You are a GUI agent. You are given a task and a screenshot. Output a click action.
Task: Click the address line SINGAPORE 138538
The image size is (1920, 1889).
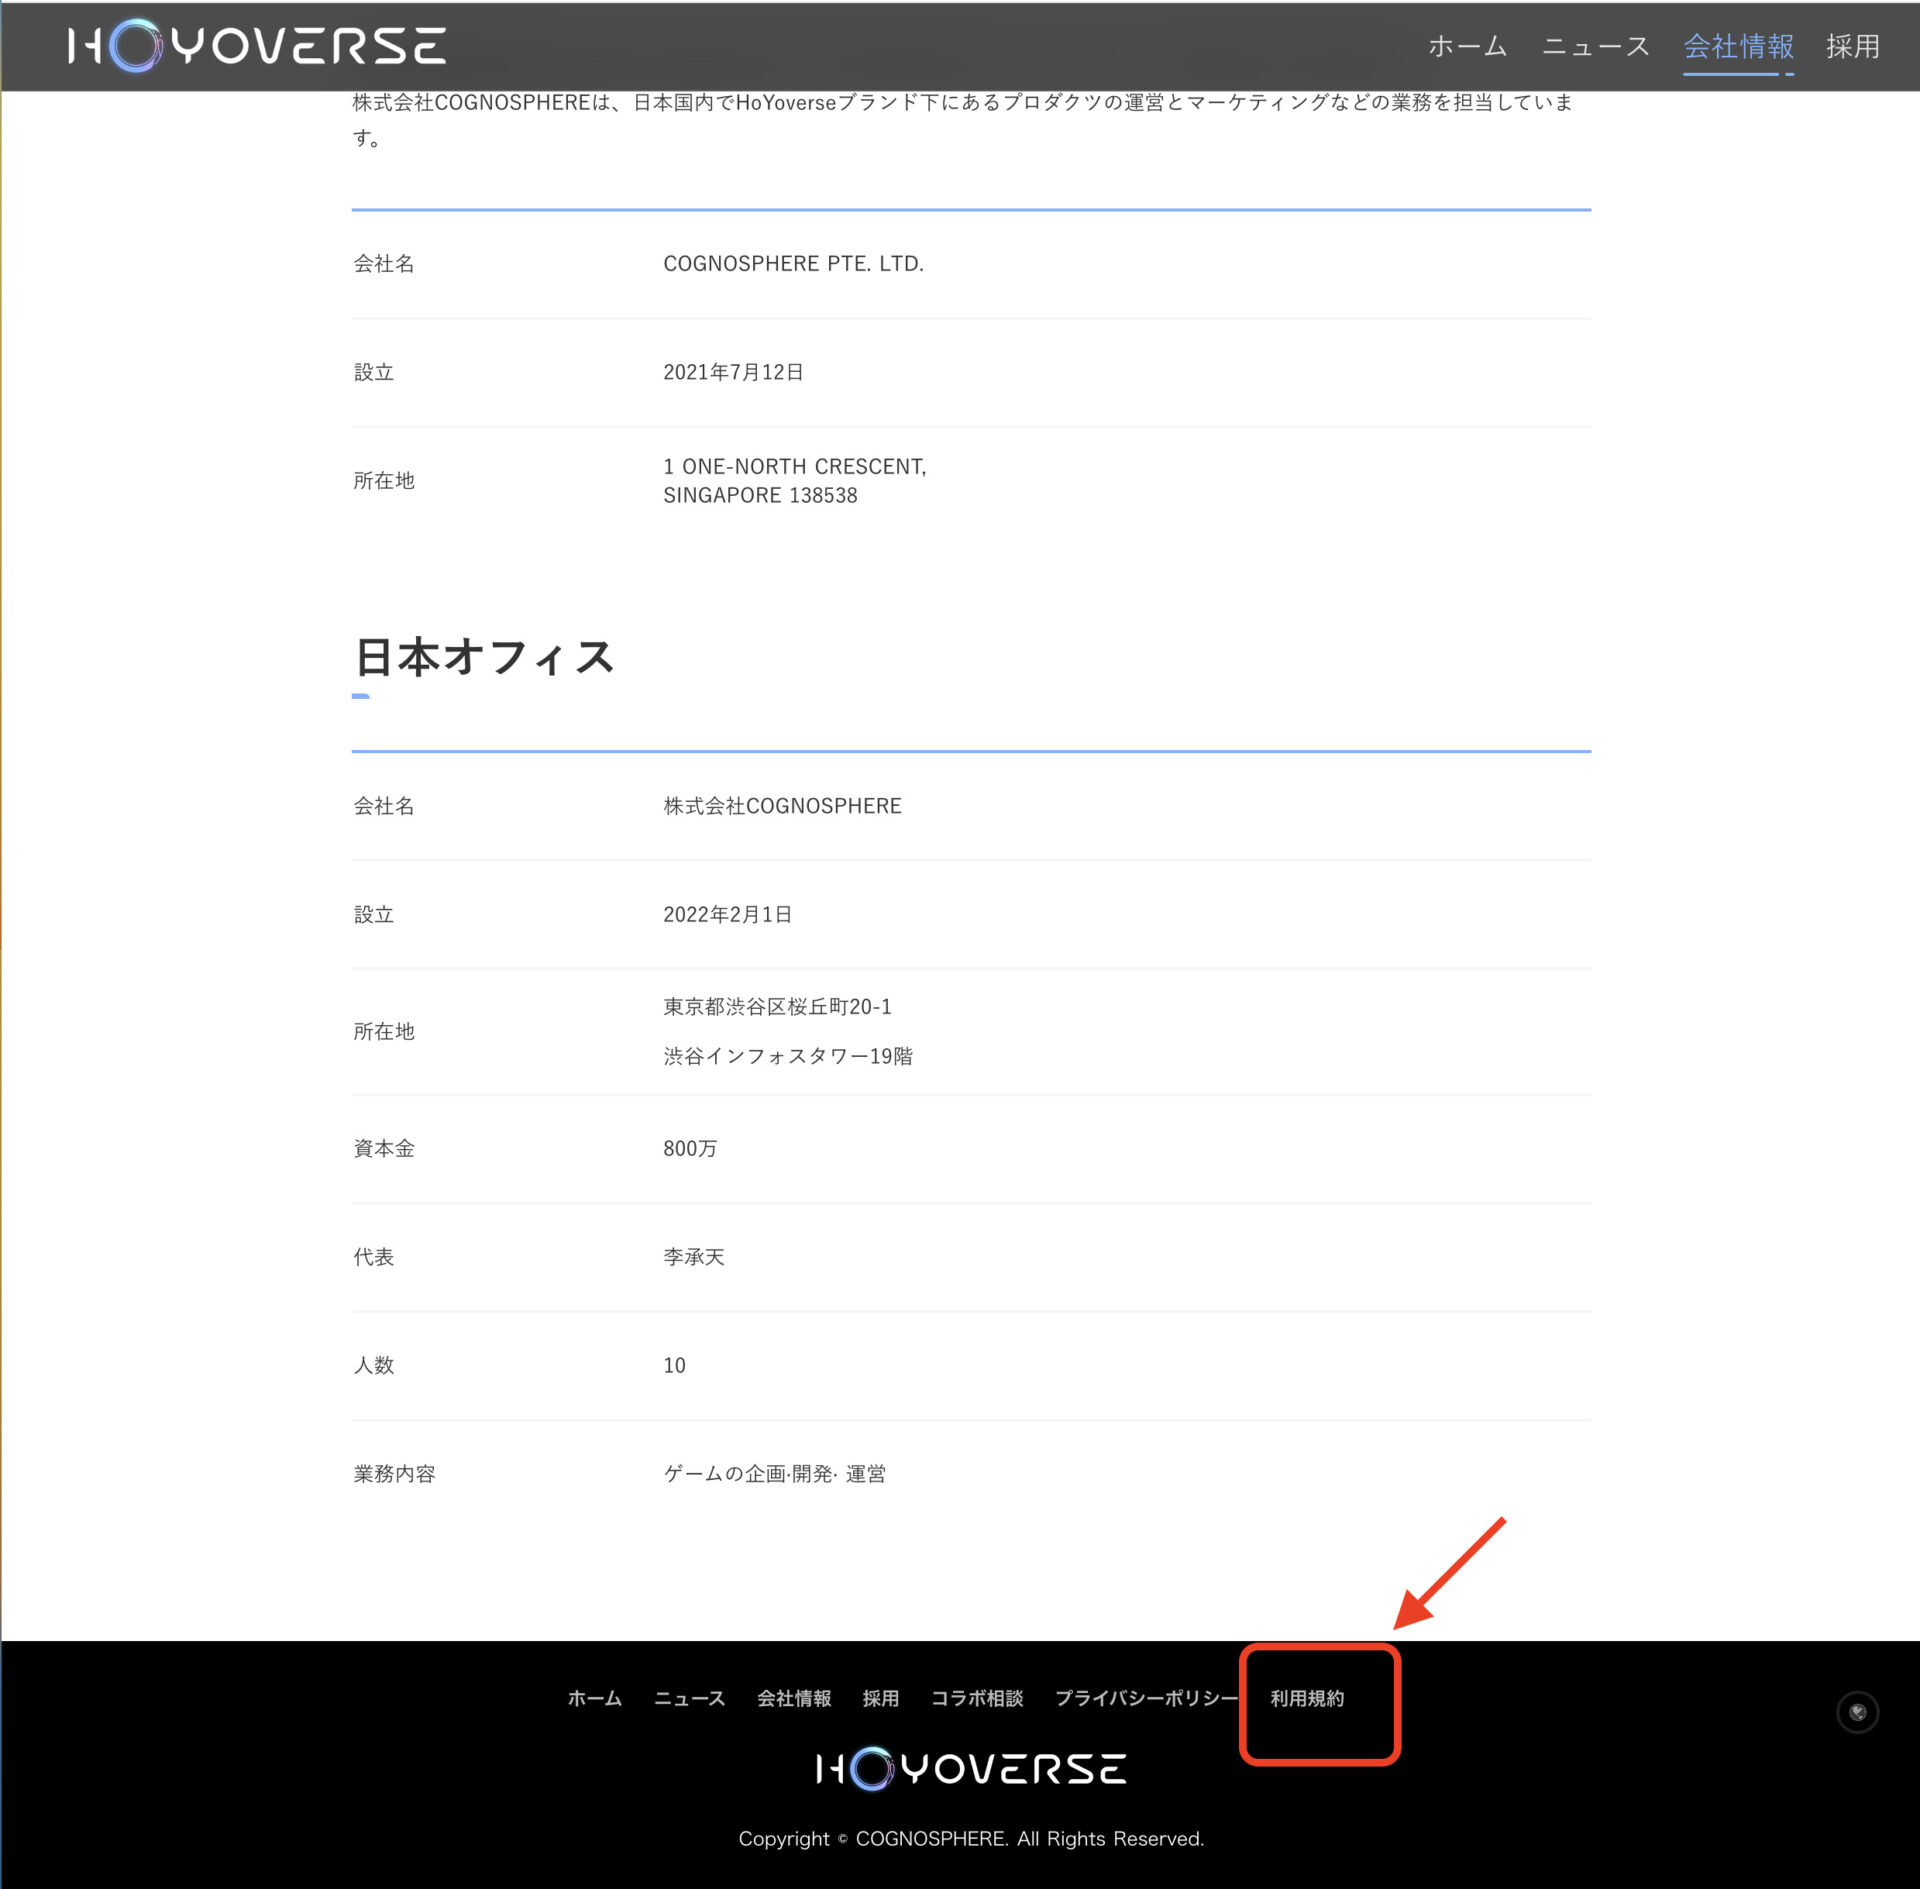760,495
